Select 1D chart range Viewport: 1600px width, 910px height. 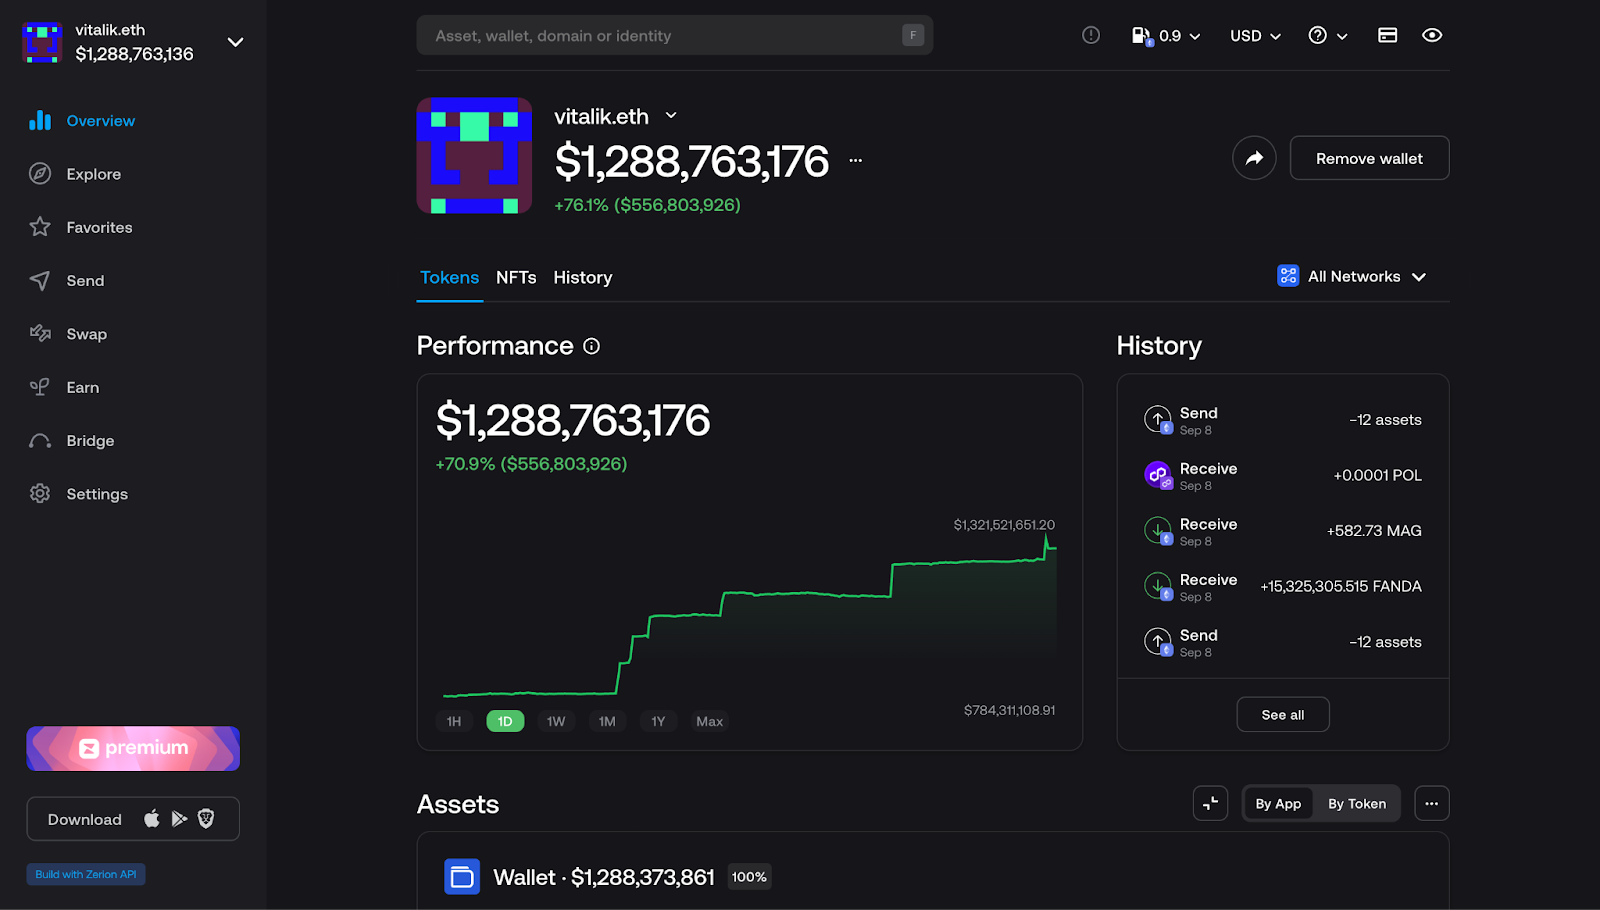(505, 721)
